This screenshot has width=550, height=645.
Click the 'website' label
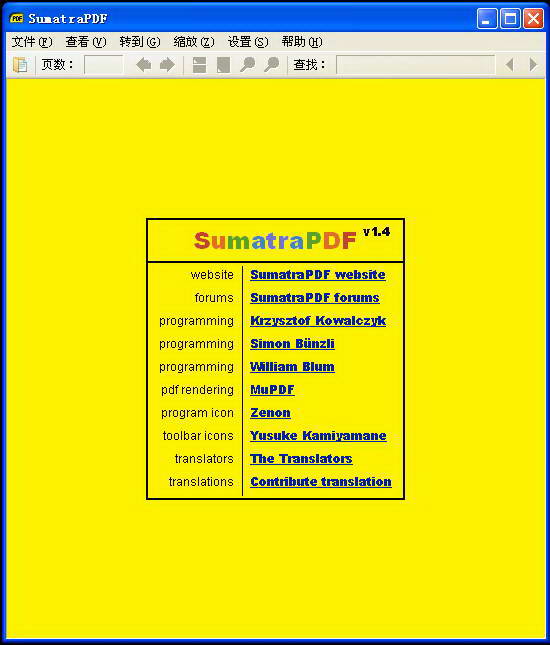coord(212,275)
